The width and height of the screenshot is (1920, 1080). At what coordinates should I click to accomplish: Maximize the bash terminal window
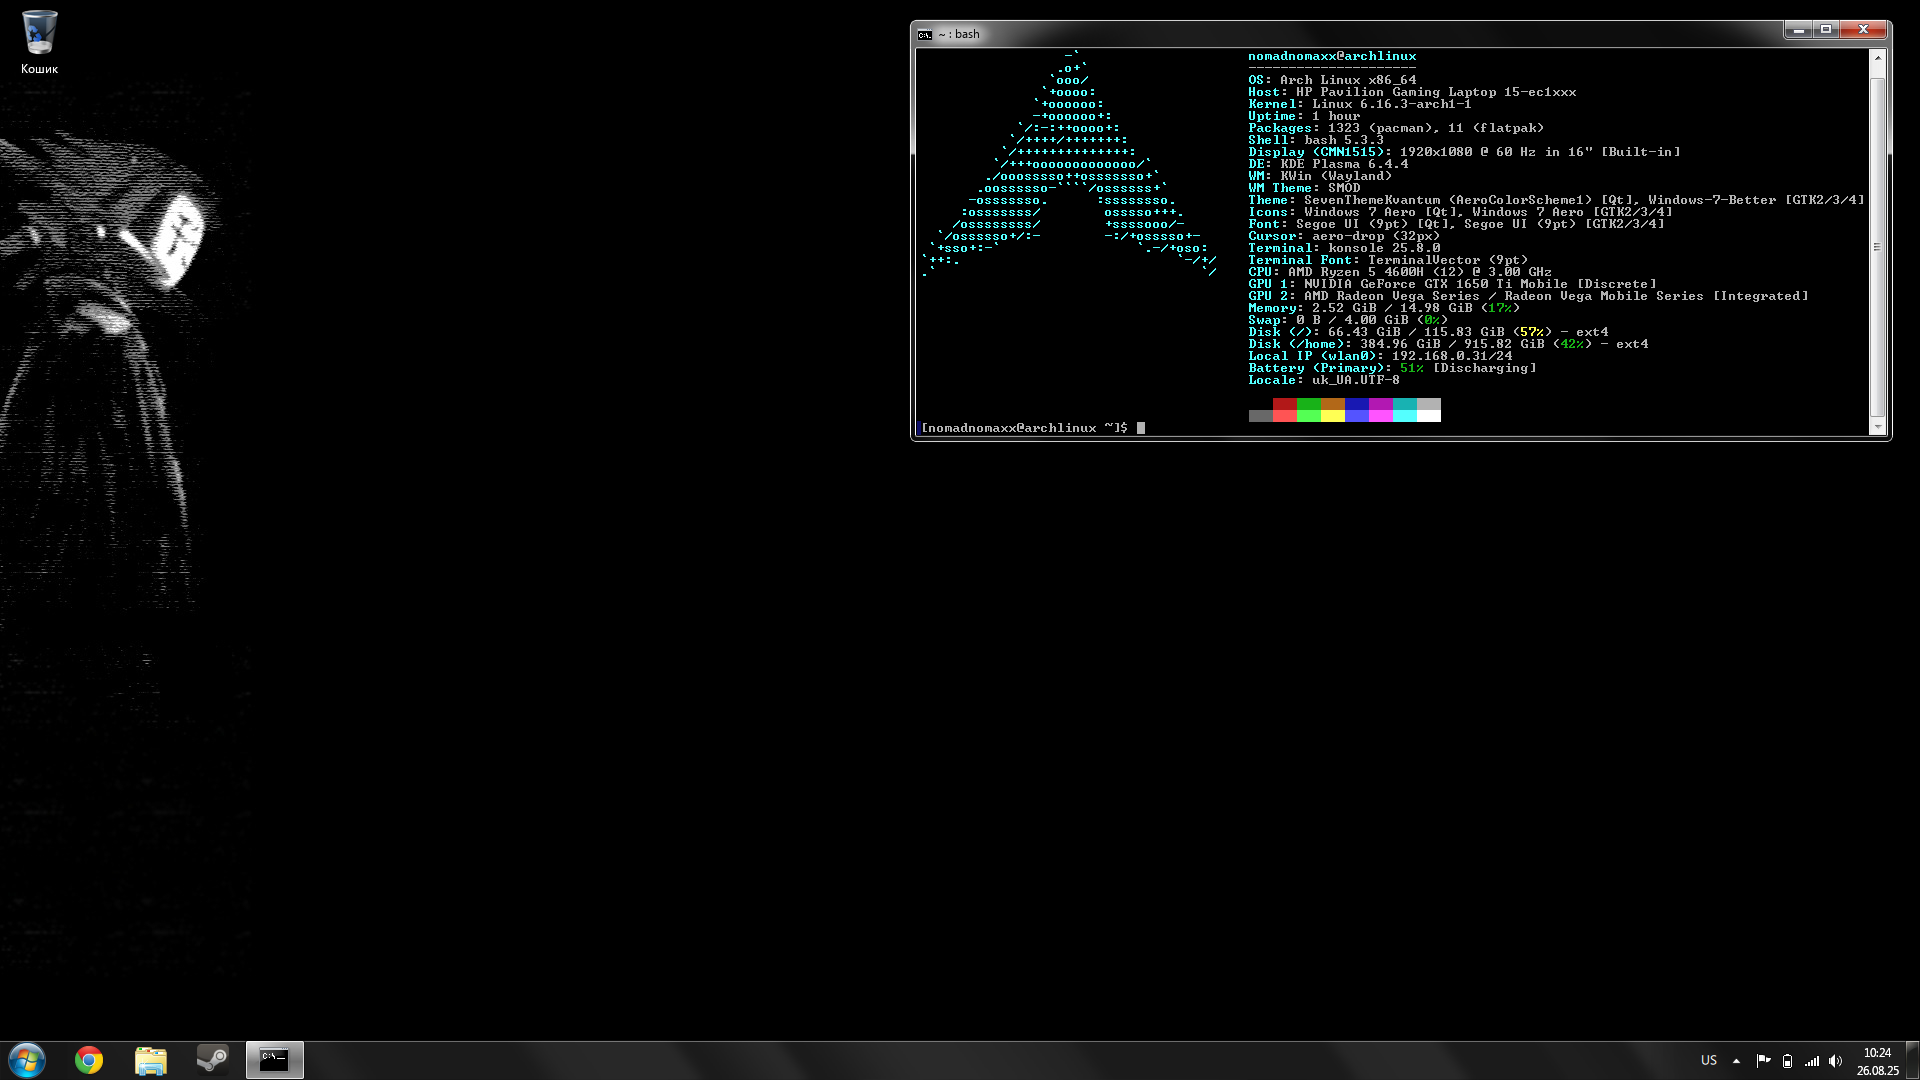pos(1826,30)
